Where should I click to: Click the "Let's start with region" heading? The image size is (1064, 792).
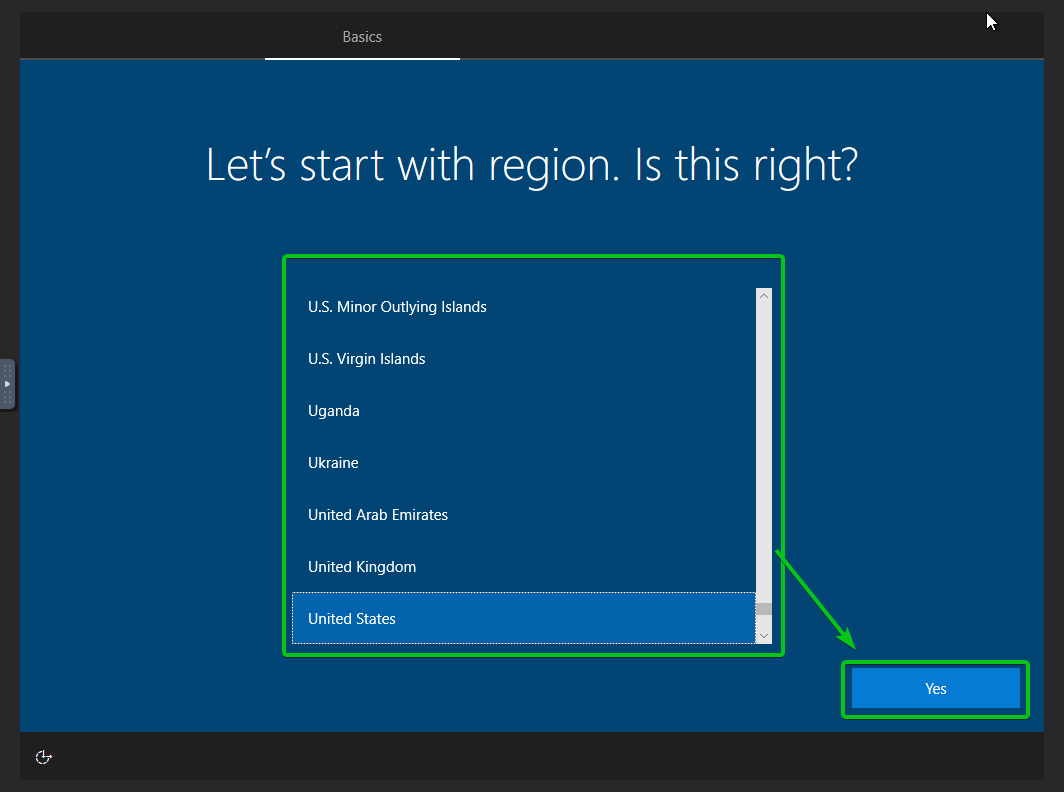tap(532, 165)
